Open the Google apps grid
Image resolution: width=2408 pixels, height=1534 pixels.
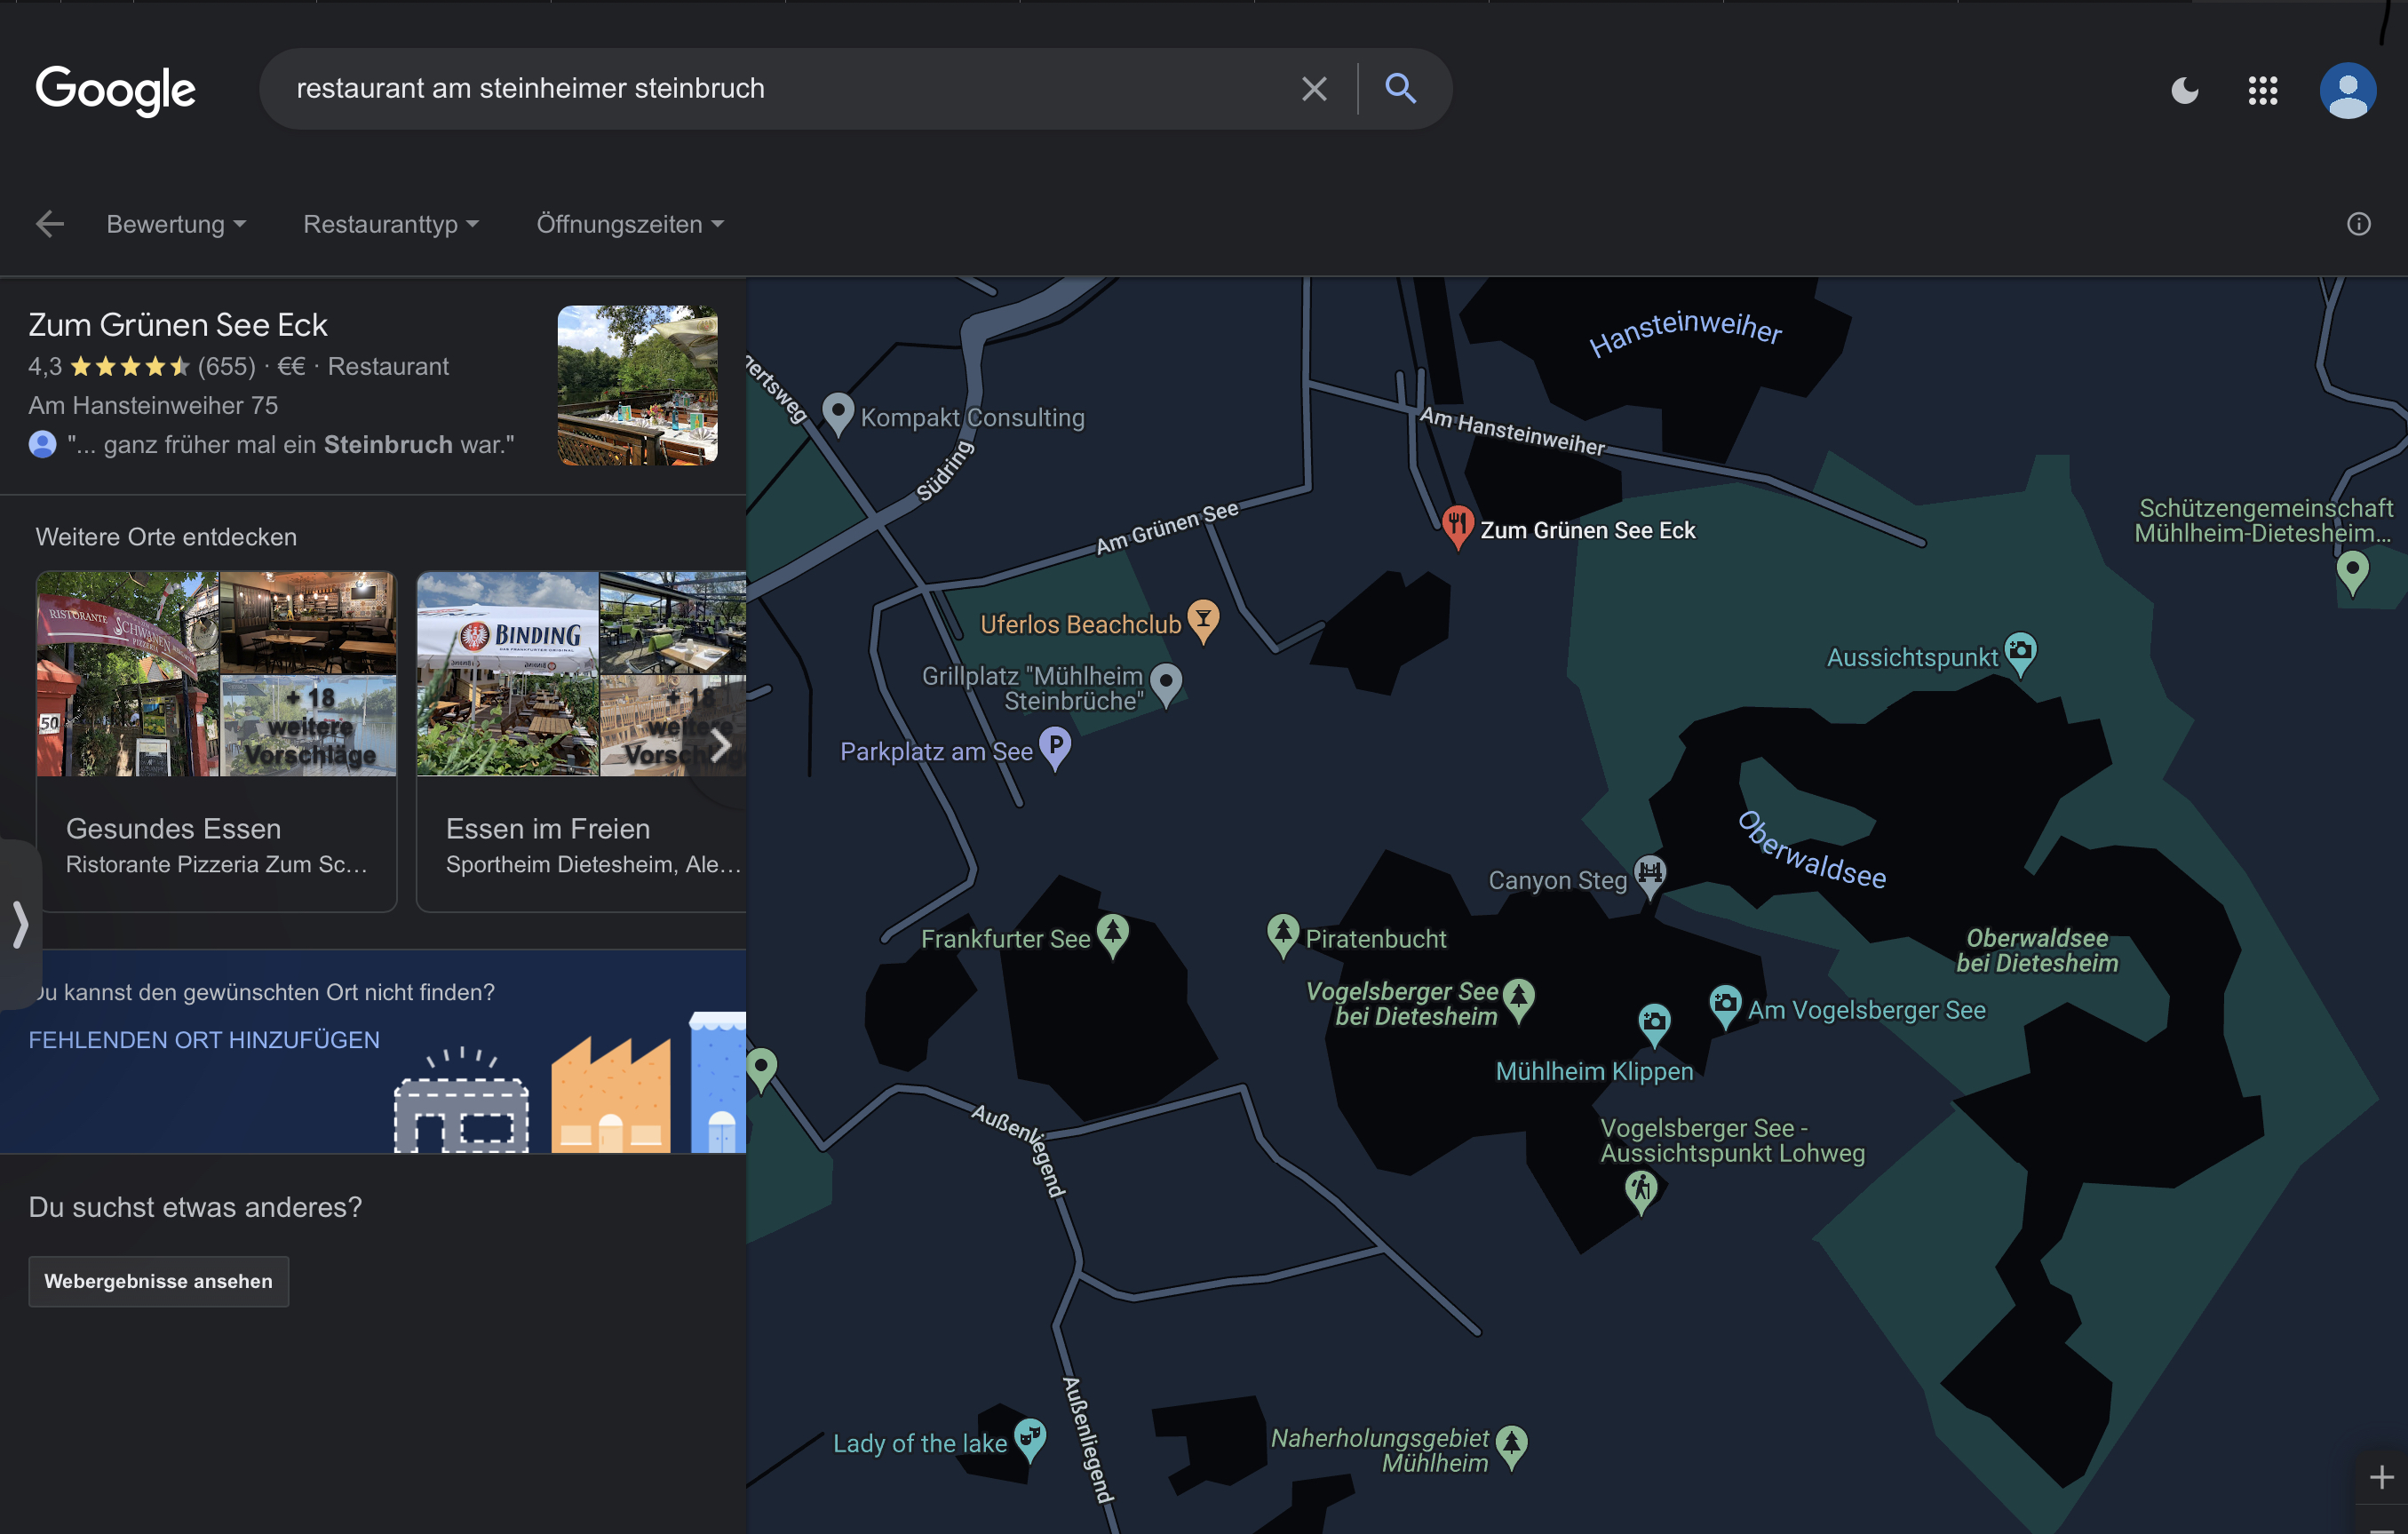2262,91
